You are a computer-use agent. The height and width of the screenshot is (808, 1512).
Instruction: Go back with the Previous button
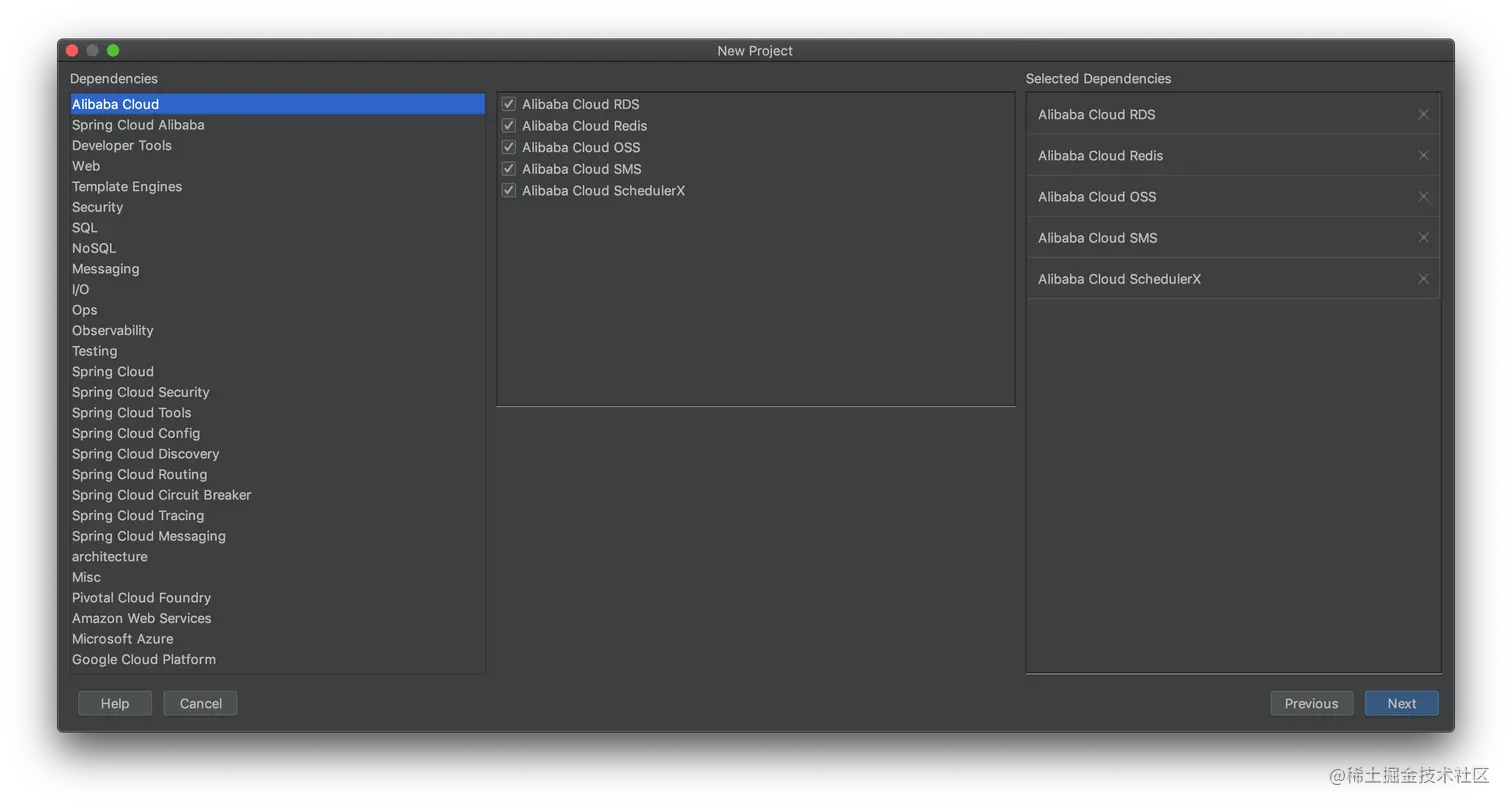point(1311,703)
